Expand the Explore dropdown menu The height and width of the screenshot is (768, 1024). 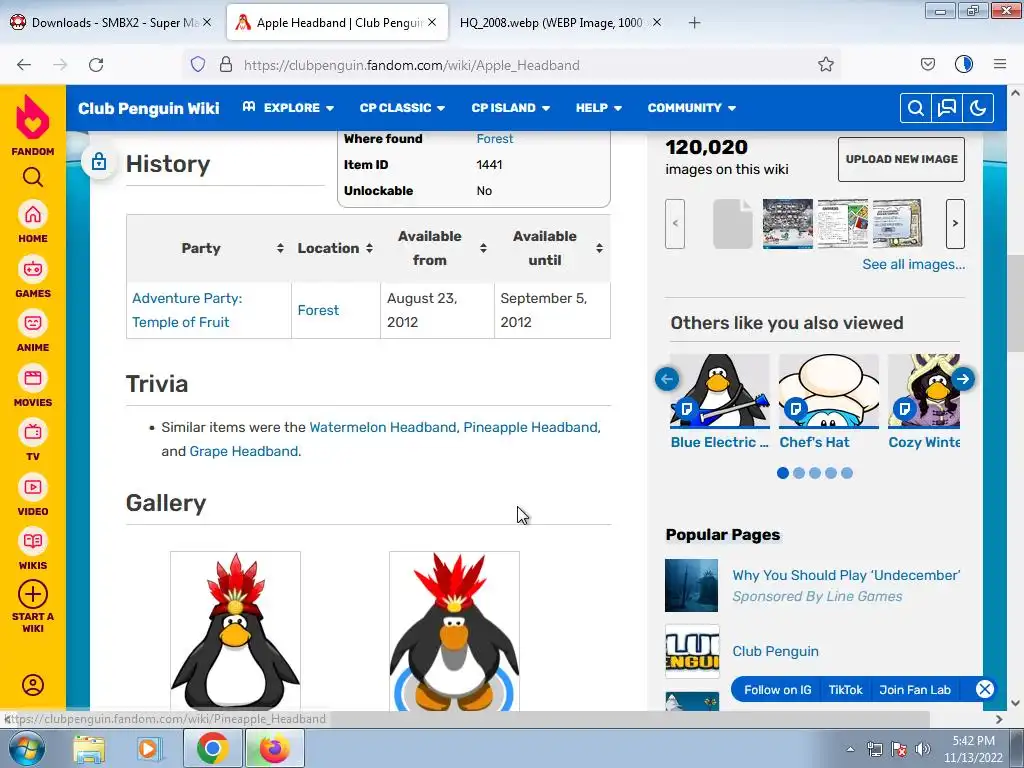coord(288,108)
